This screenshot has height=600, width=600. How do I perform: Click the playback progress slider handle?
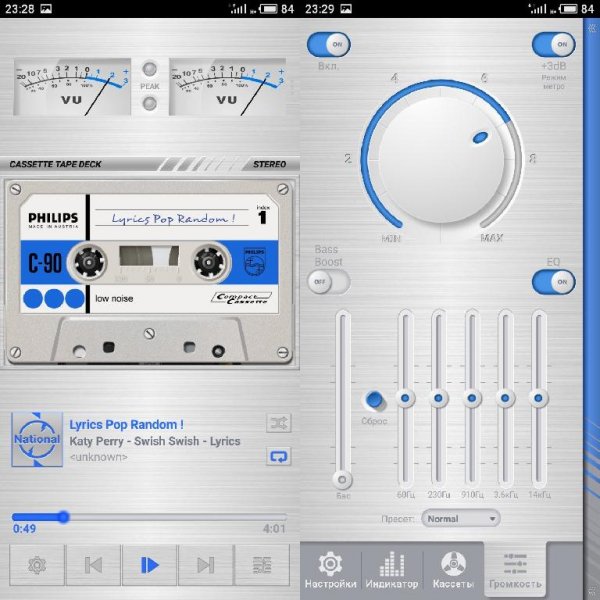64,517
